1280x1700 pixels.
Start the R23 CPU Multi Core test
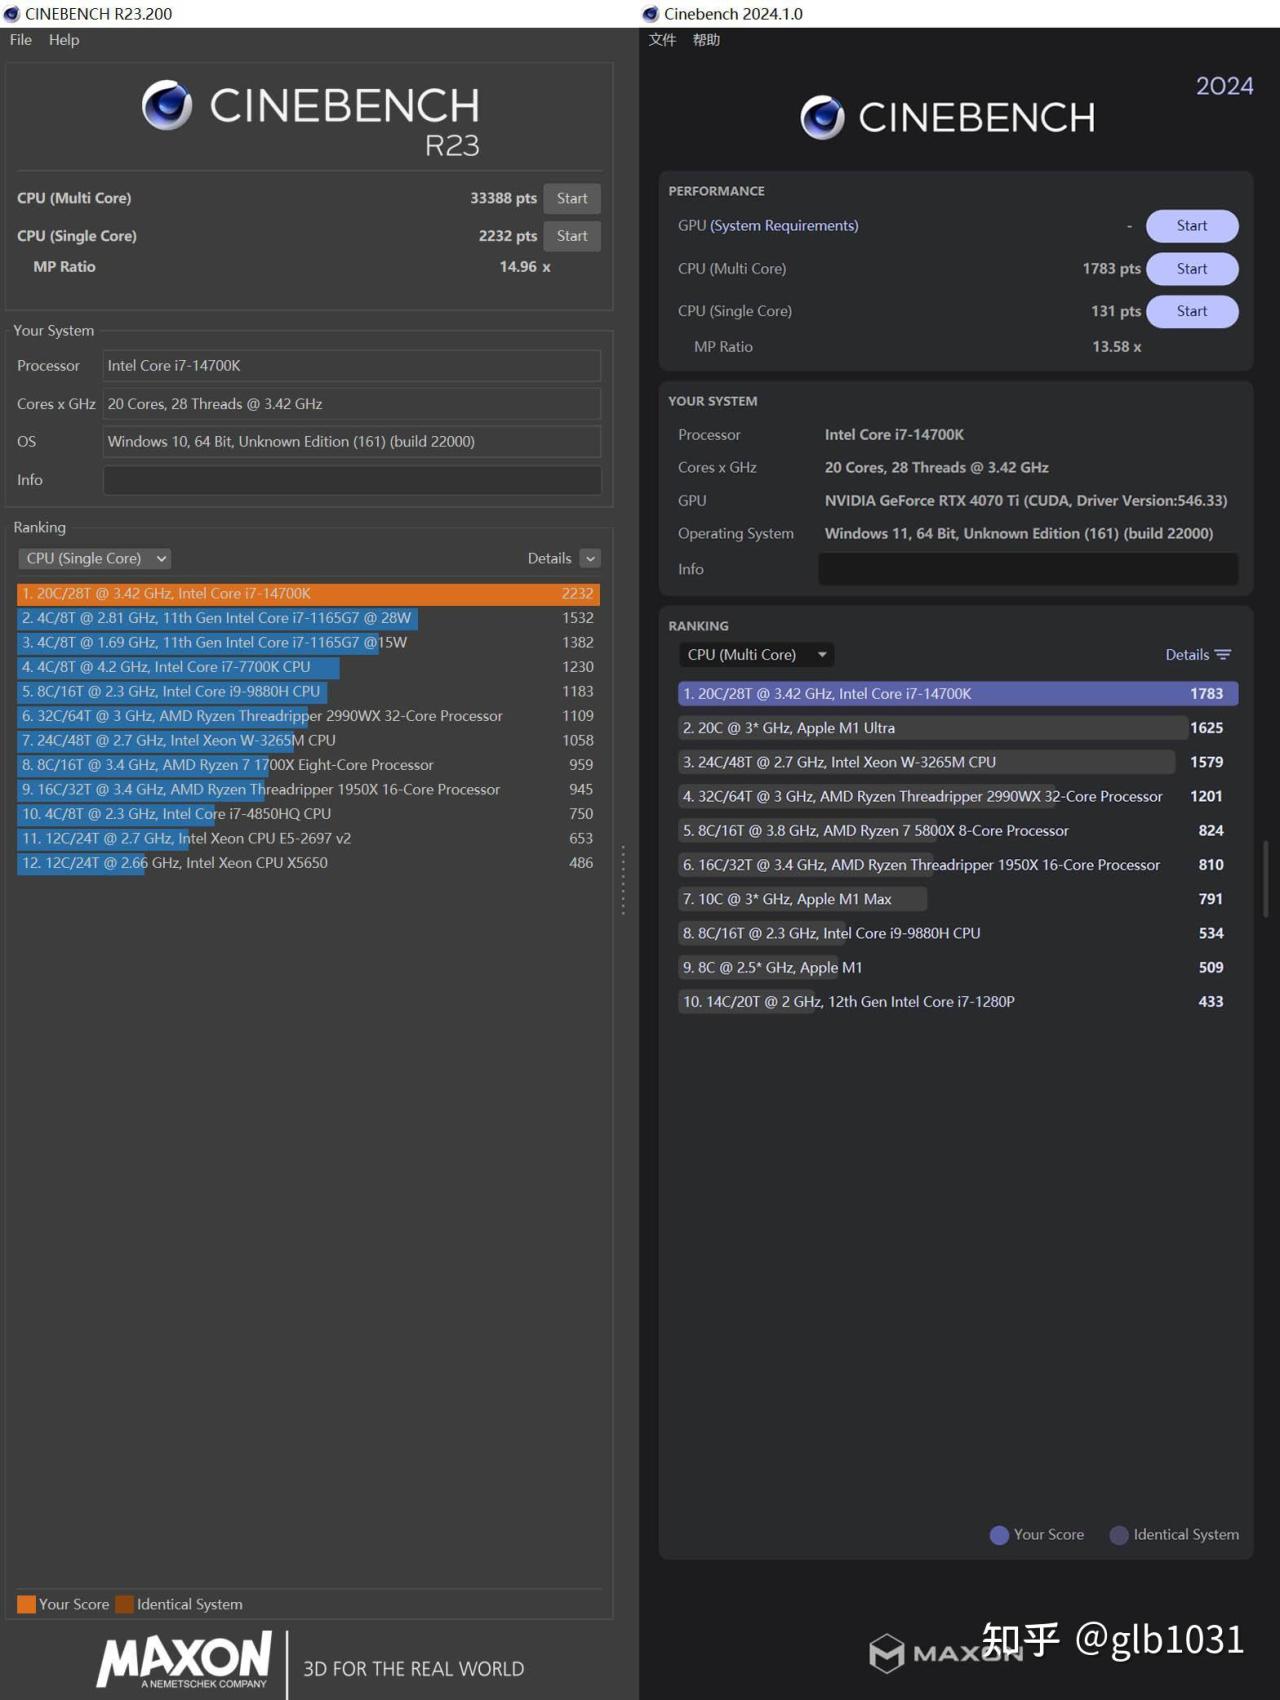(x=572, y=198)
